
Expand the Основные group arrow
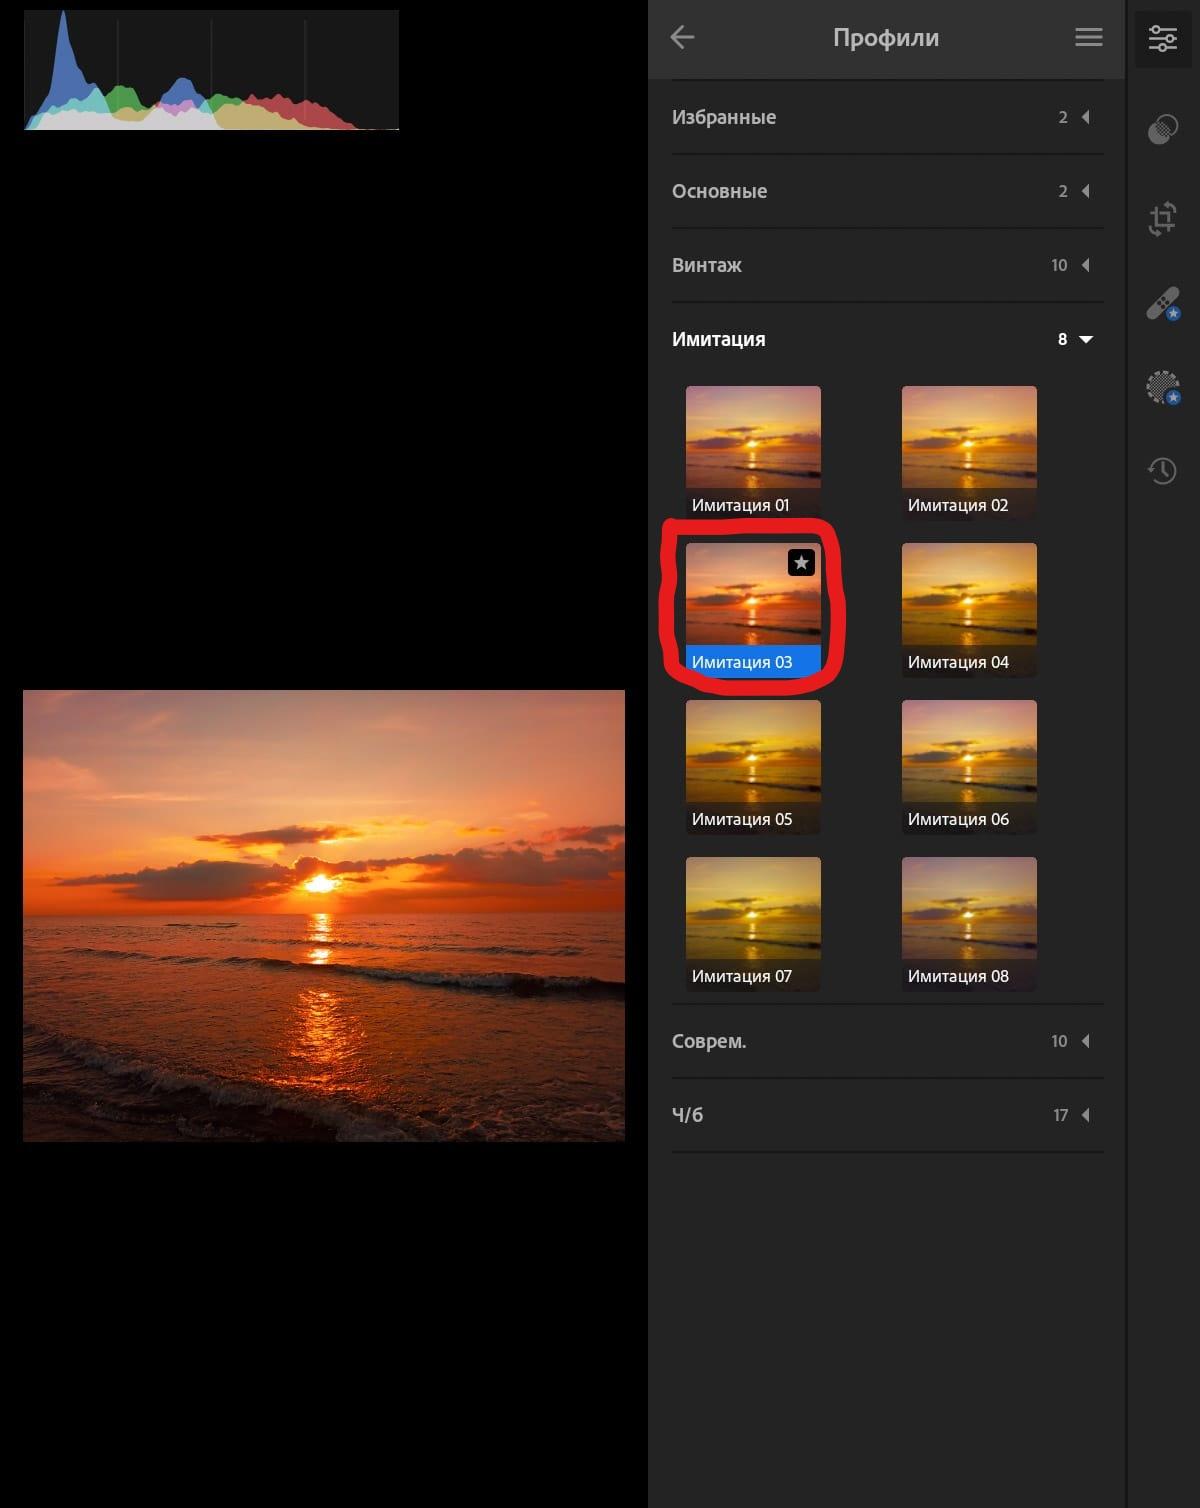(x=1086, y=191)
